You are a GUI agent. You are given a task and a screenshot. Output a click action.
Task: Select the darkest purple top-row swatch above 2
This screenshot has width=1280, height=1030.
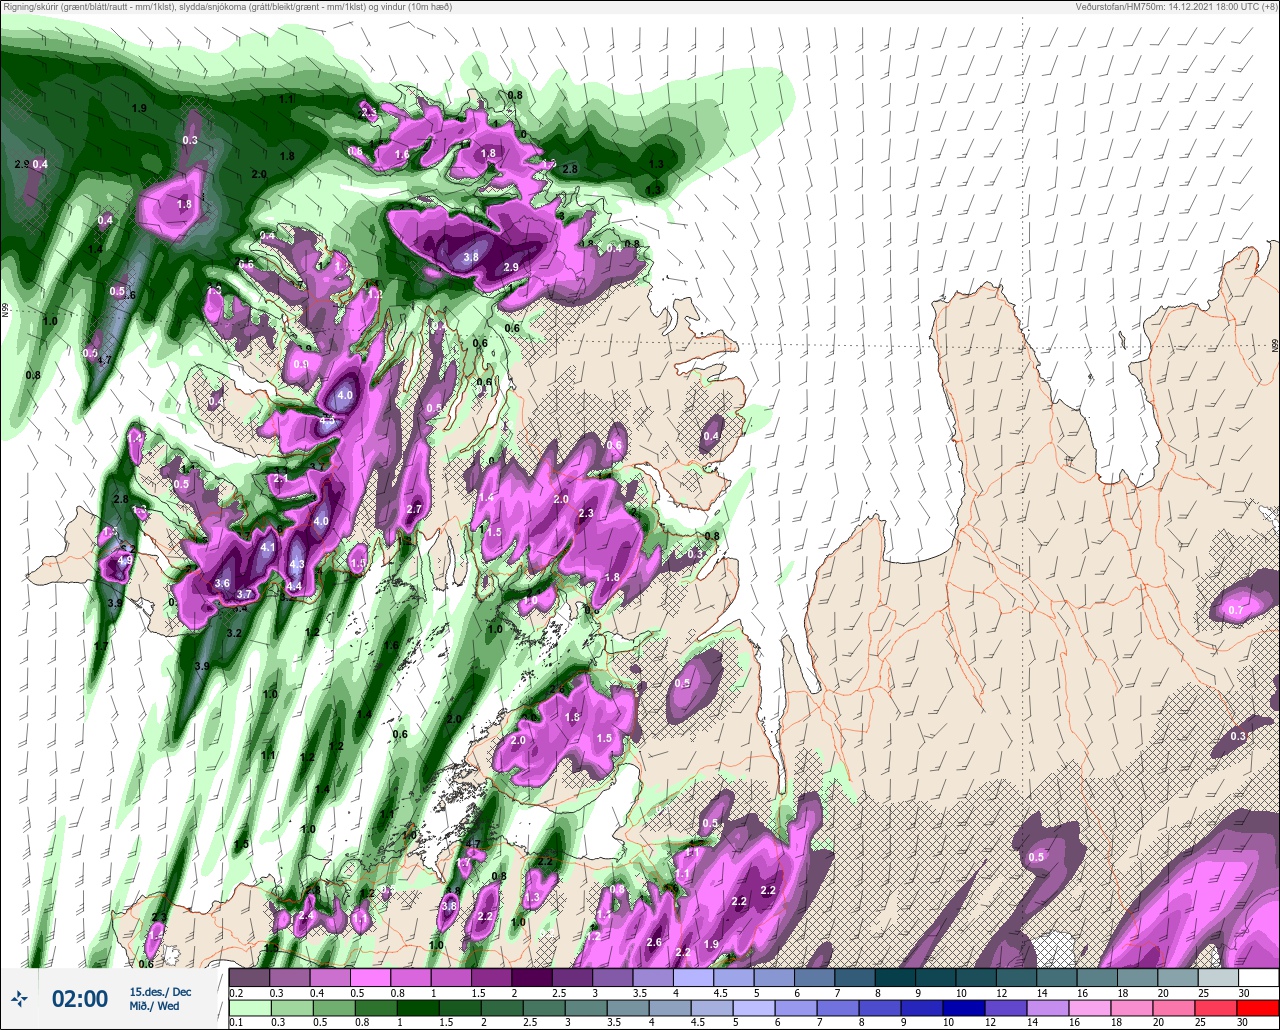pos(531,977)
